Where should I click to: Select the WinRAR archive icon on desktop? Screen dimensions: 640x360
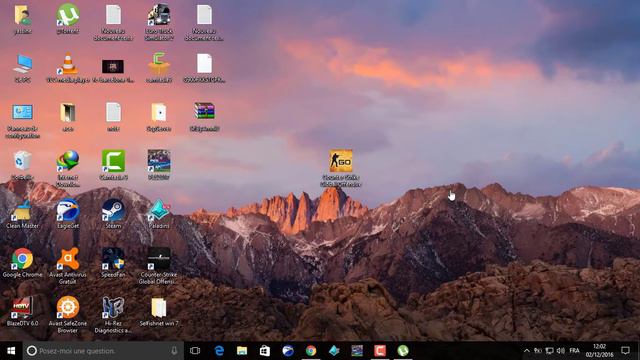point(204,111)
